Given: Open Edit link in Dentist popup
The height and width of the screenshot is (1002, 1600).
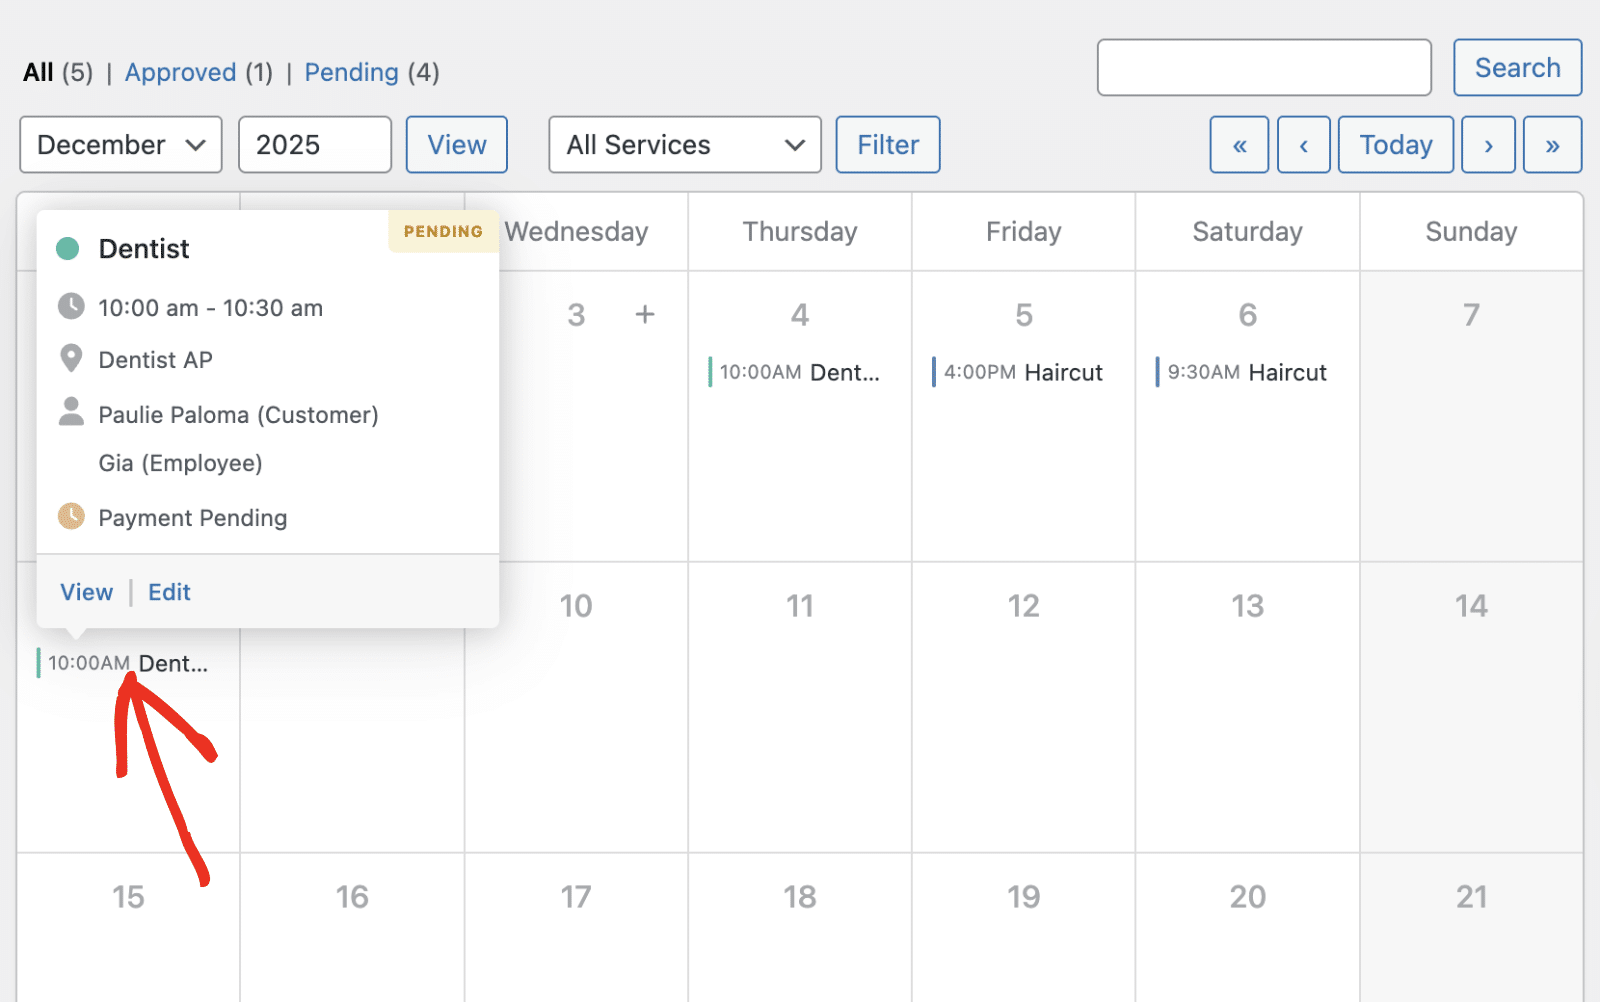Looking at the screenshot, I should click(x=169, y=592).
